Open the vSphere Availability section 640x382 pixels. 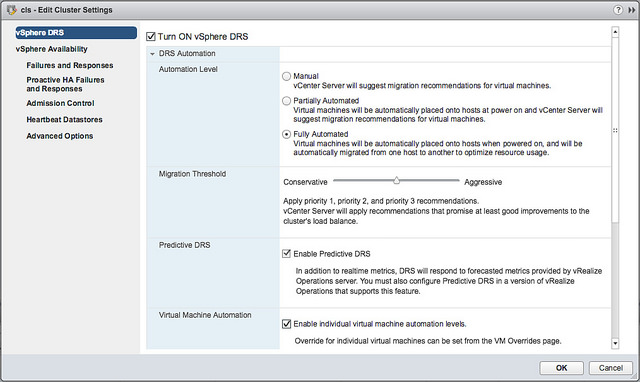pos(51,49)
